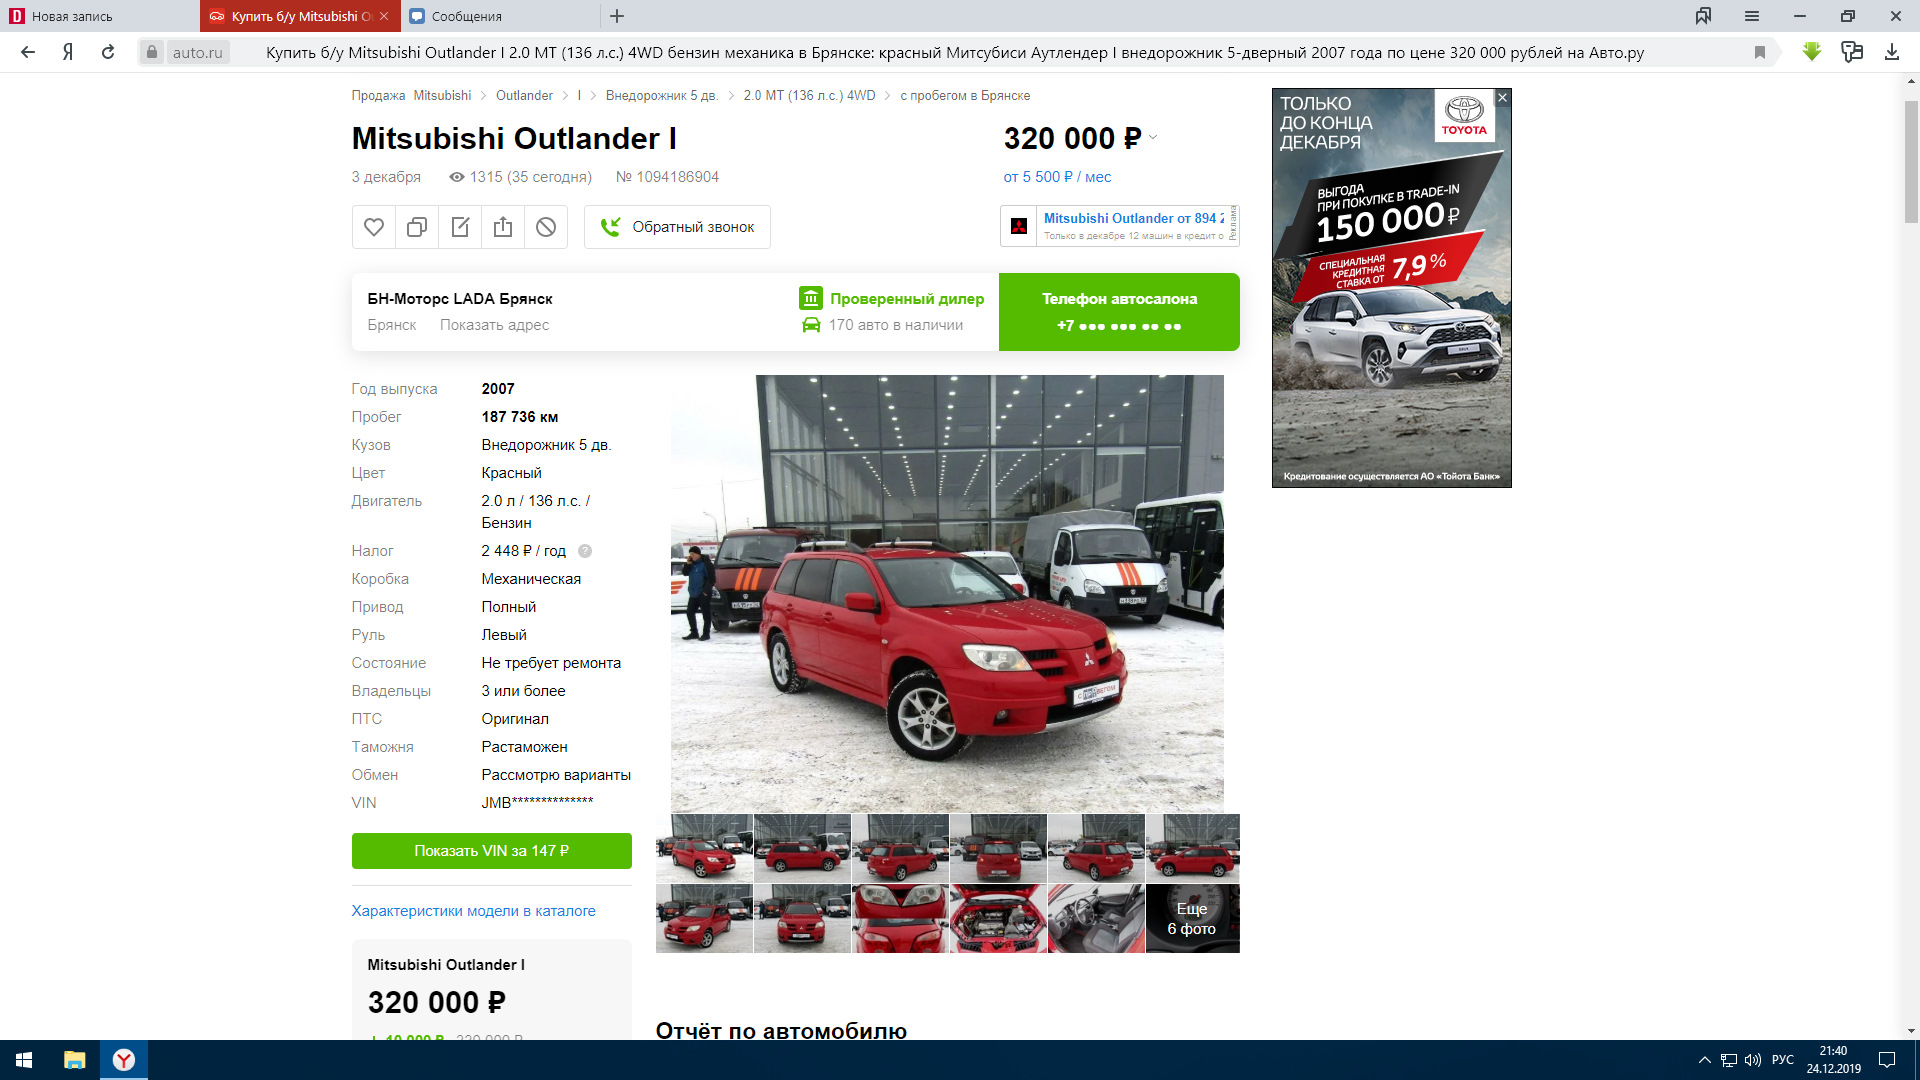Show dealer address via Показать адрес
Image resolution: width=1920 pixels, height=1080 pixels.
pos(494,325)
